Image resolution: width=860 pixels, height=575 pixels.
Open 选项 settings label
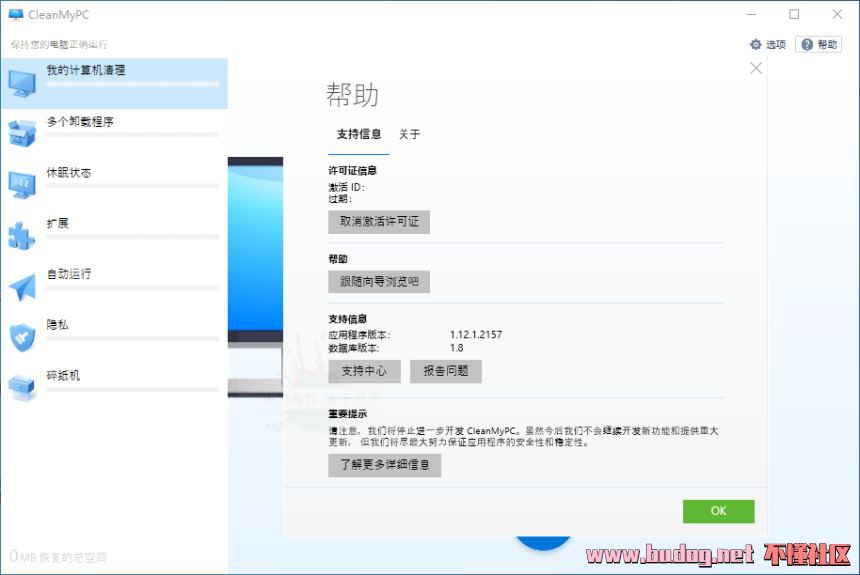776,44
